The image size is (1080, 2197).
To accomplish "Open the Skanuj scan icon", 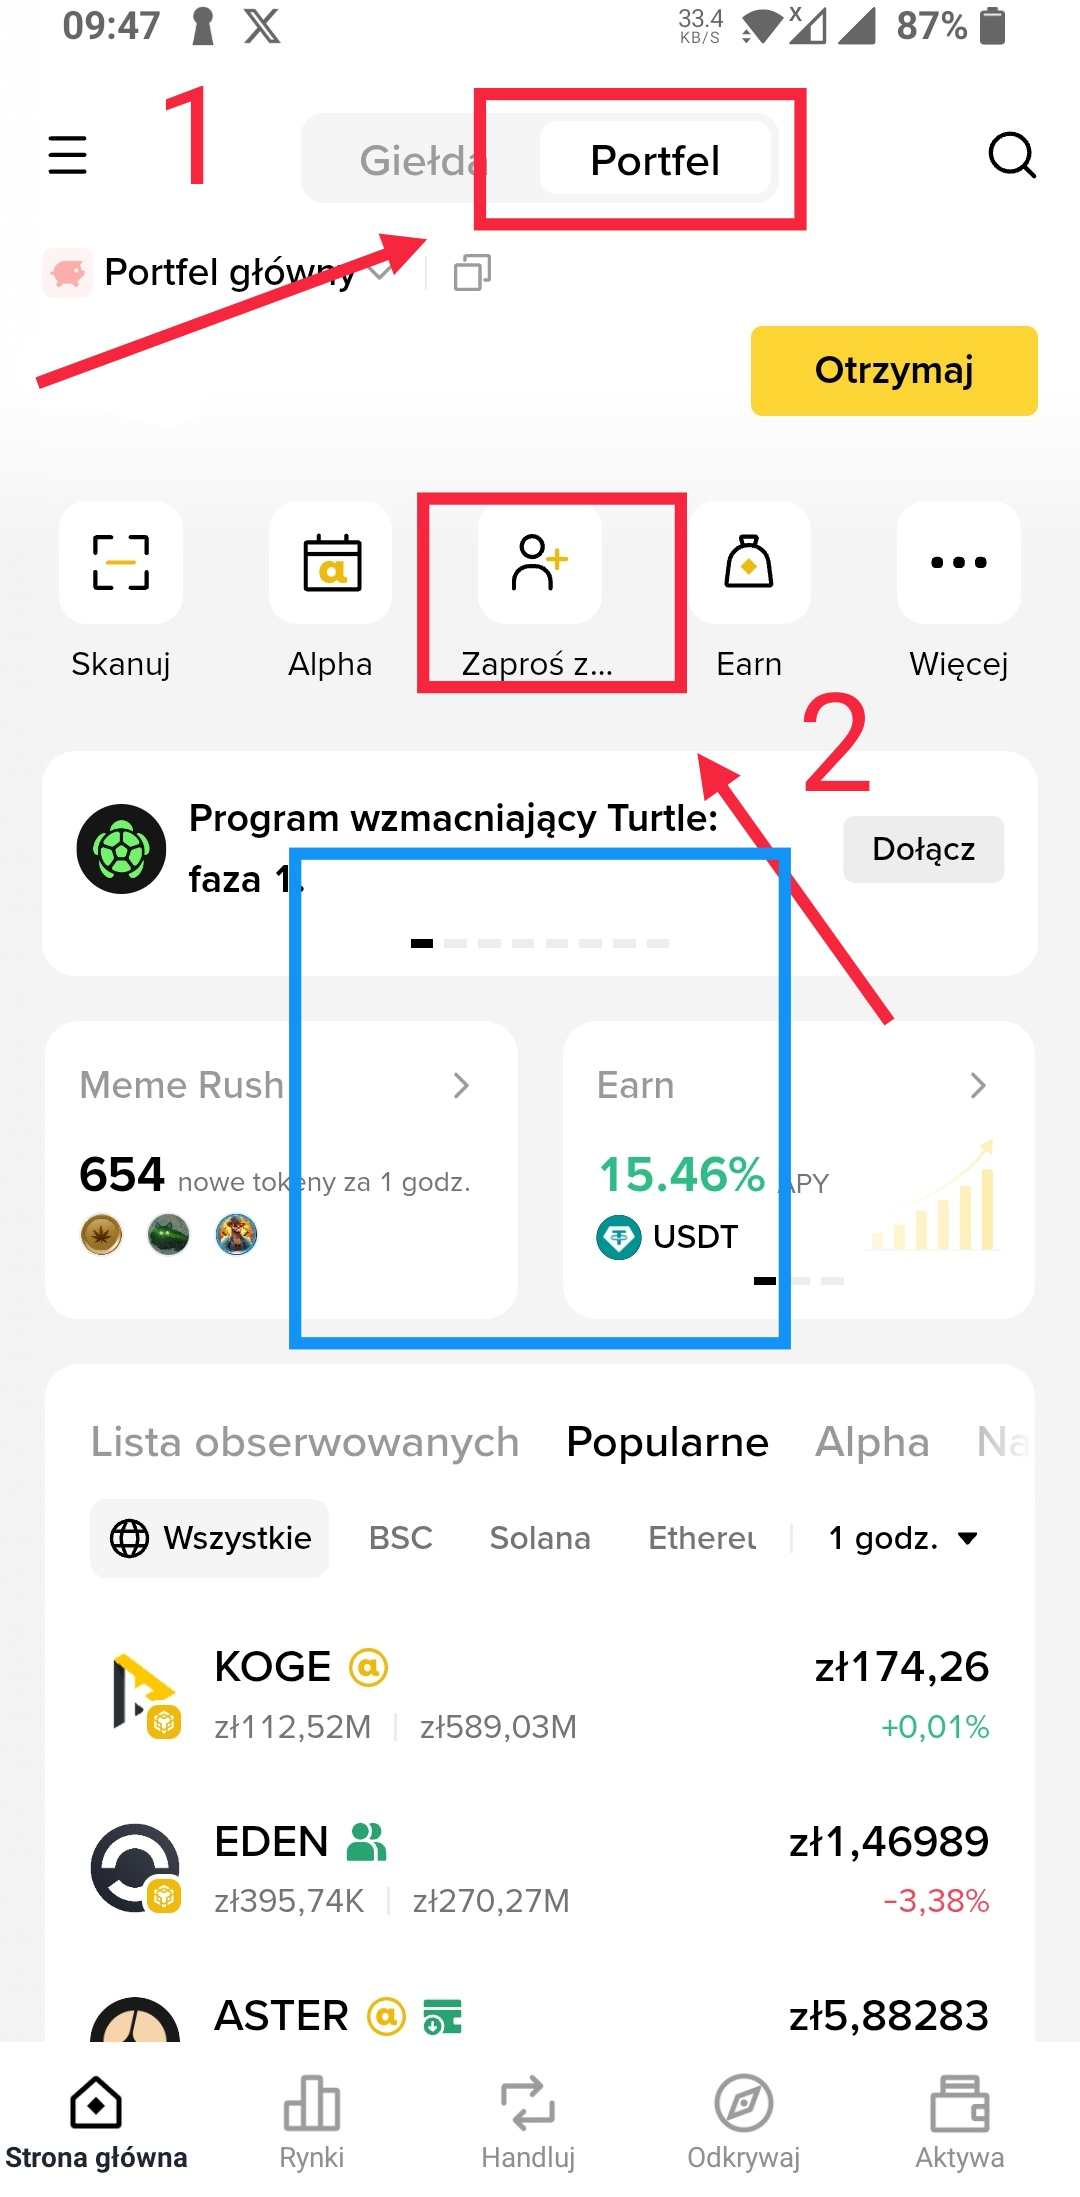I will tap(121, 562).
